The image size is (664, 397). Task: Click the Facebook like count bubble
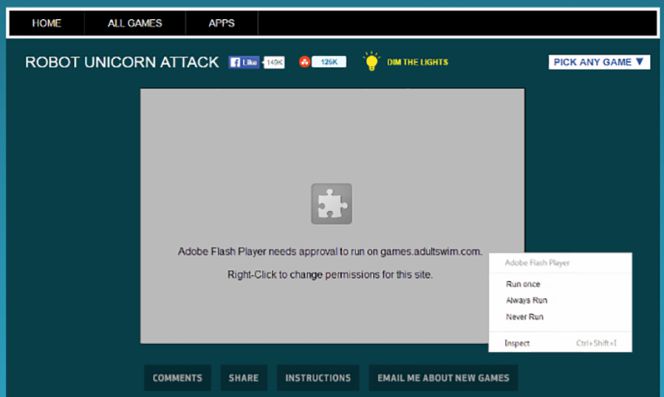274,62
